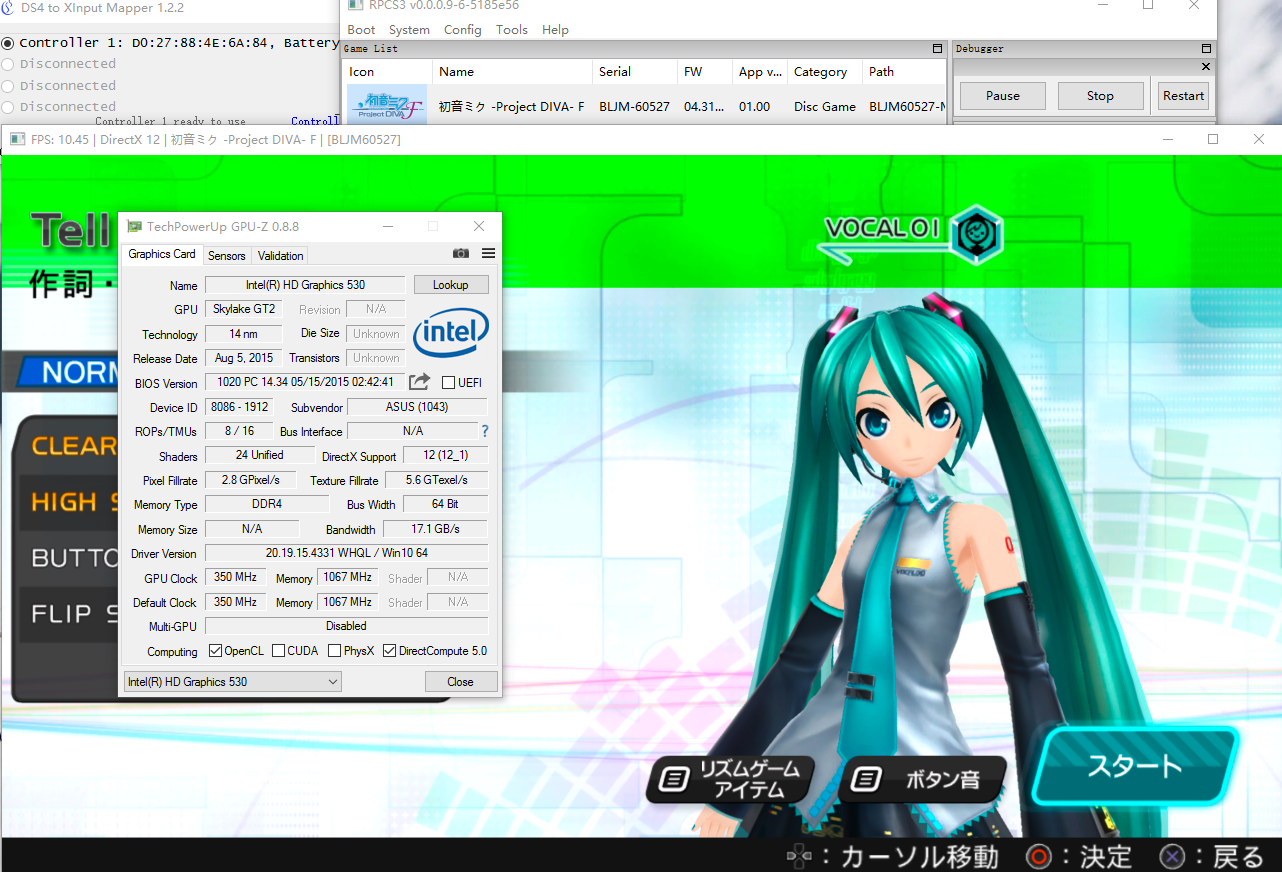The height and width of the screenshot is (872, 1282).
Task: Click the GPU Name field value
Action: (305, 285)
